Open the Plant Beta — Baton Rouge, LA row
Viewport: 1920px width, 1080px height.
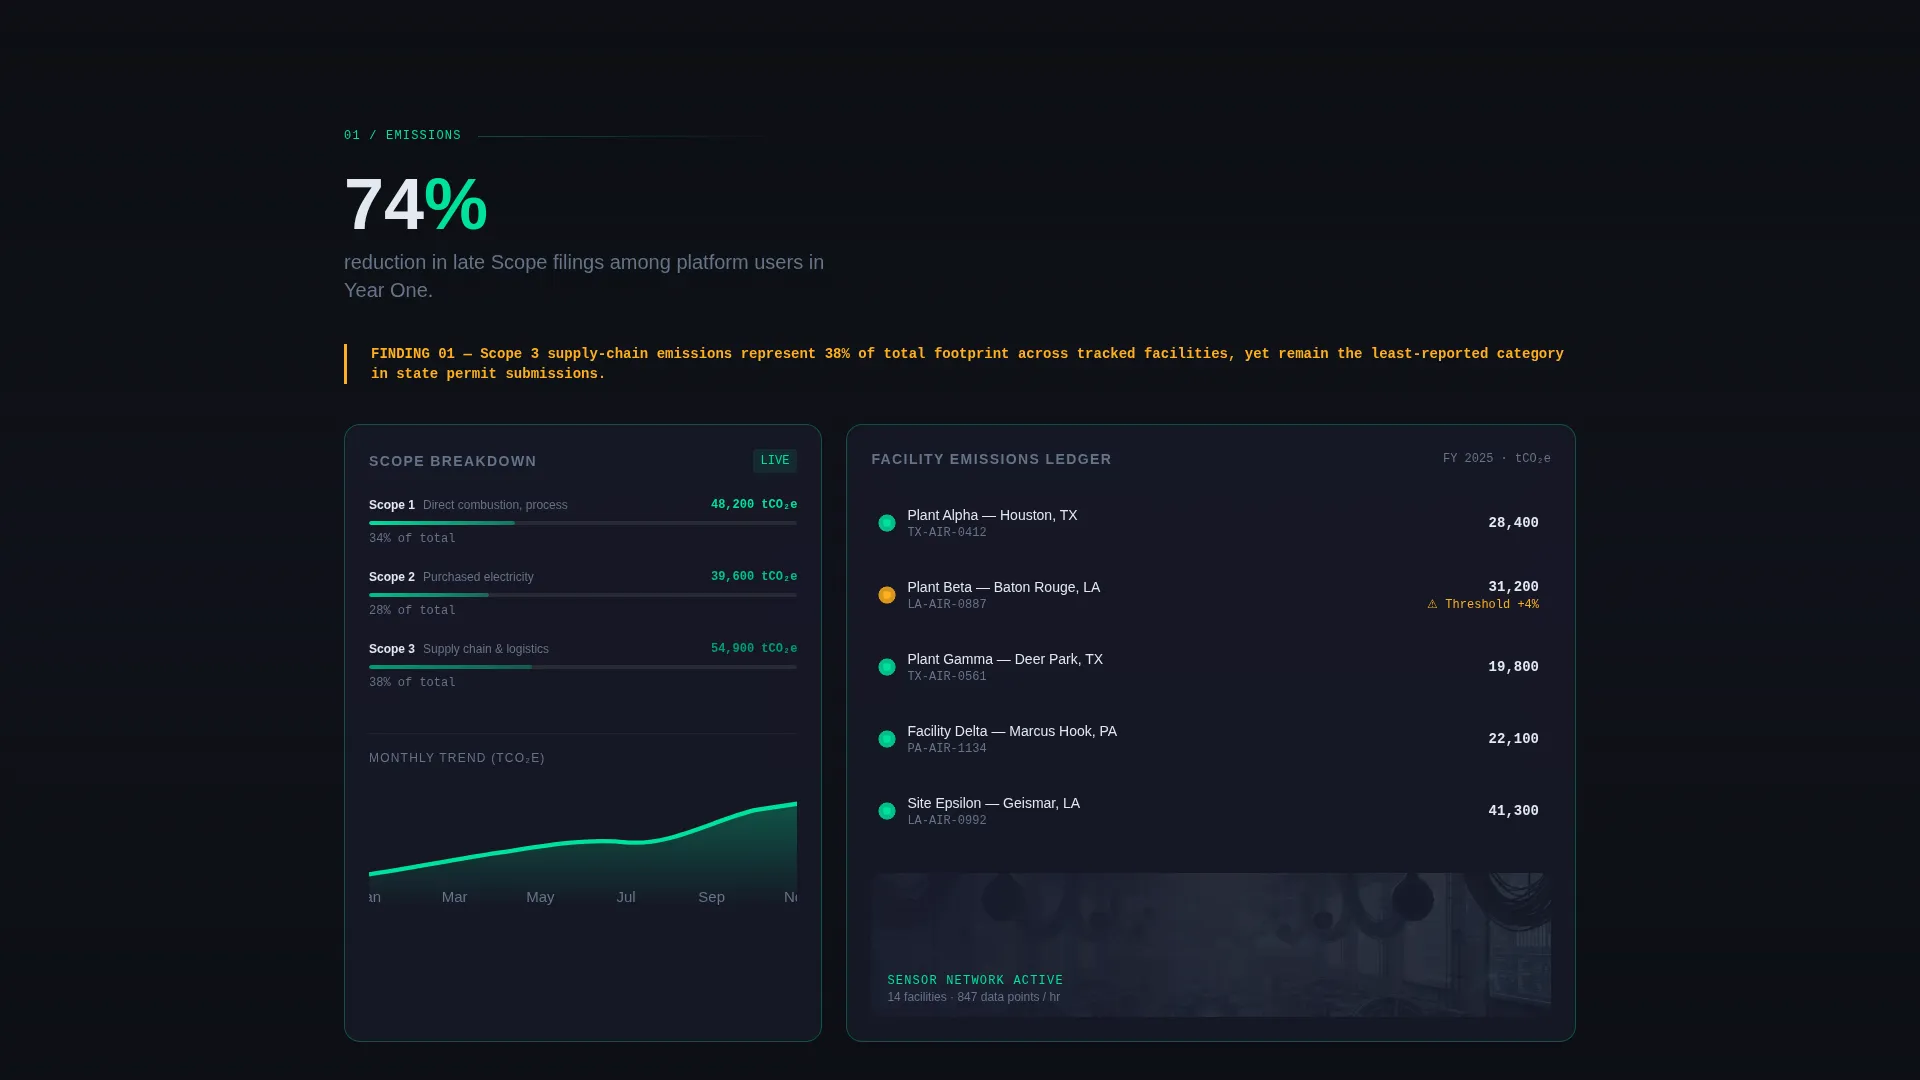point(1211,595)
